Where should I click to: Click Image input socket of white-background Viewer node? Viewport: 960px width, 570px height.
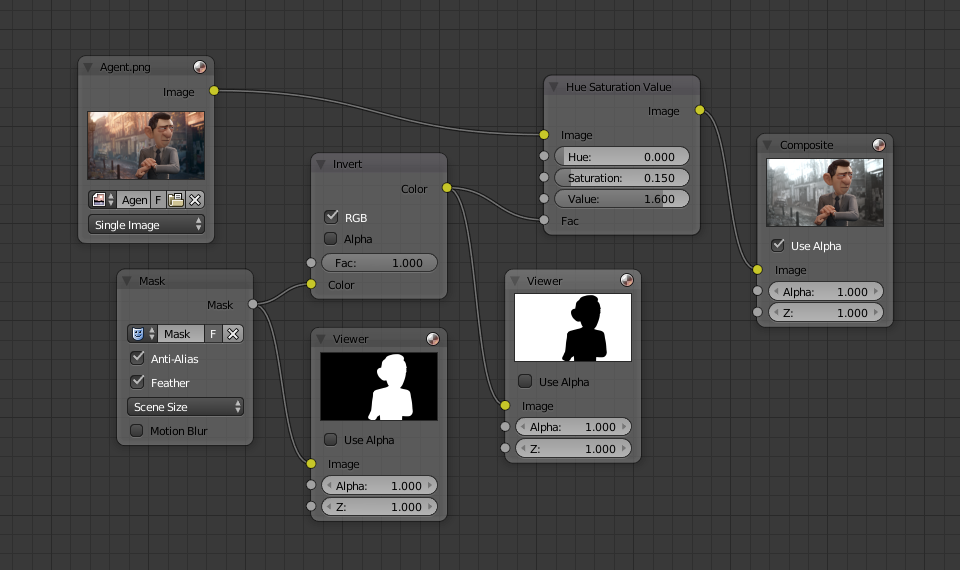[505, 405]
